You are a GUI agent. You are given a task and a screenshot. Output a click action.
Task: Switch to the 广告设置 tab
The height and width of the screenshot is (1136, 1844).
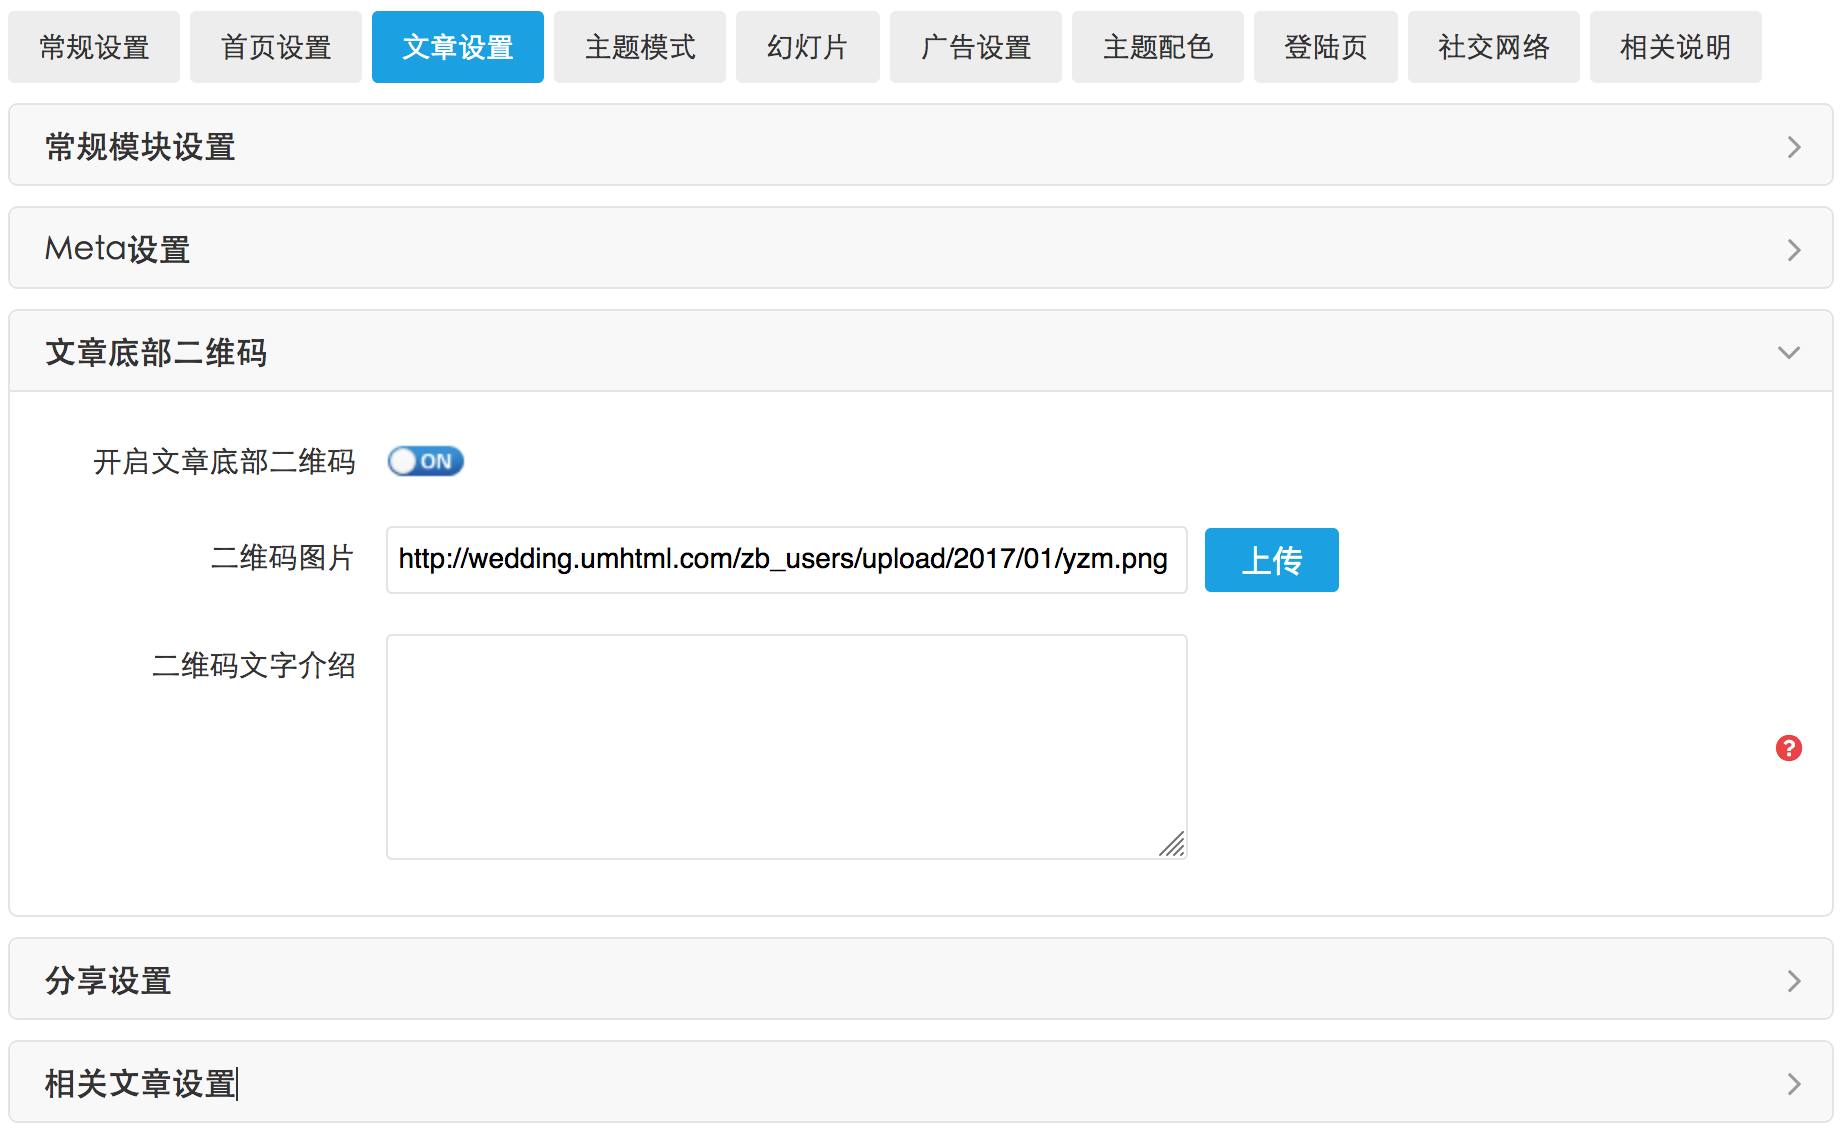click(976, 47)
